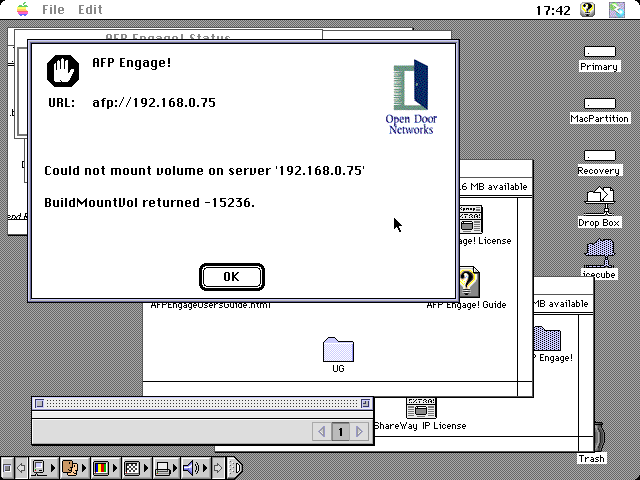Image resolution: width=640 pixels, height=480 pixels.
Task: Click the next page arrow beside 1
Action: pos(359,431)
